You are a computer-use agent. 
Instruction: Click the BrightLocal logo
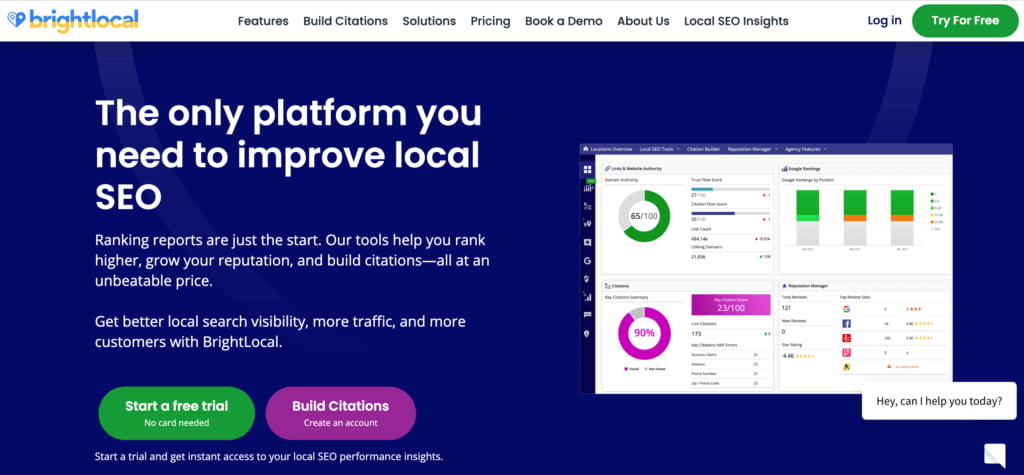pos(72,20)
